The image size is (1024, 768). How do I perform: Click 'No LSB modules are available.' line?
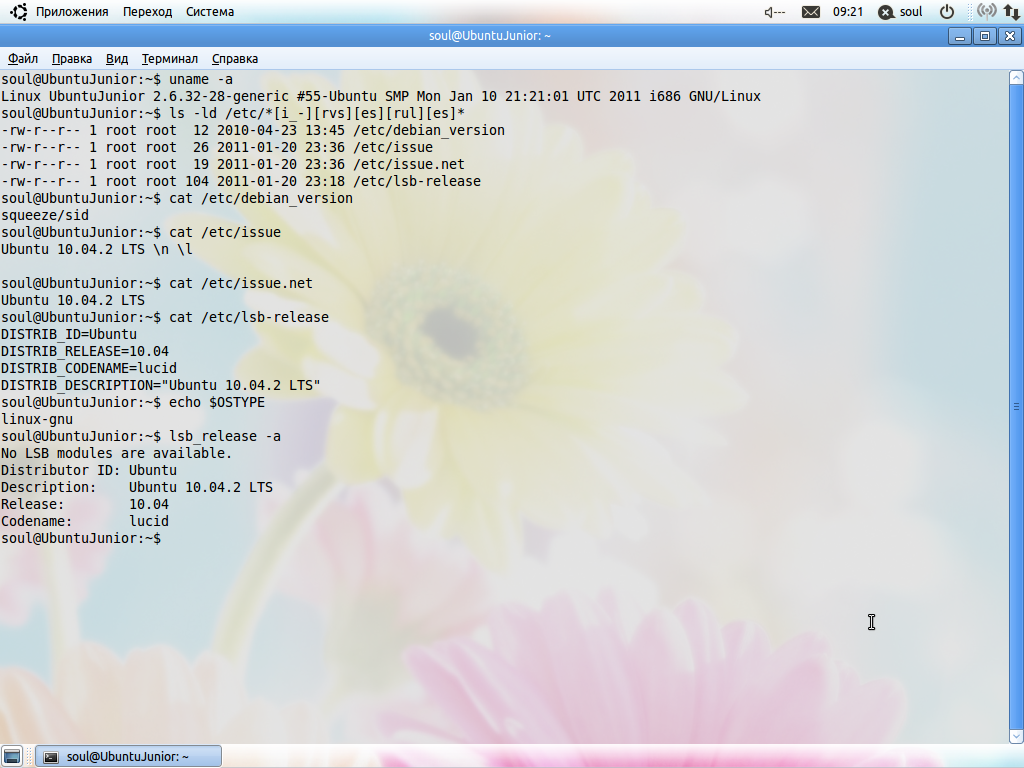[116, 453]
